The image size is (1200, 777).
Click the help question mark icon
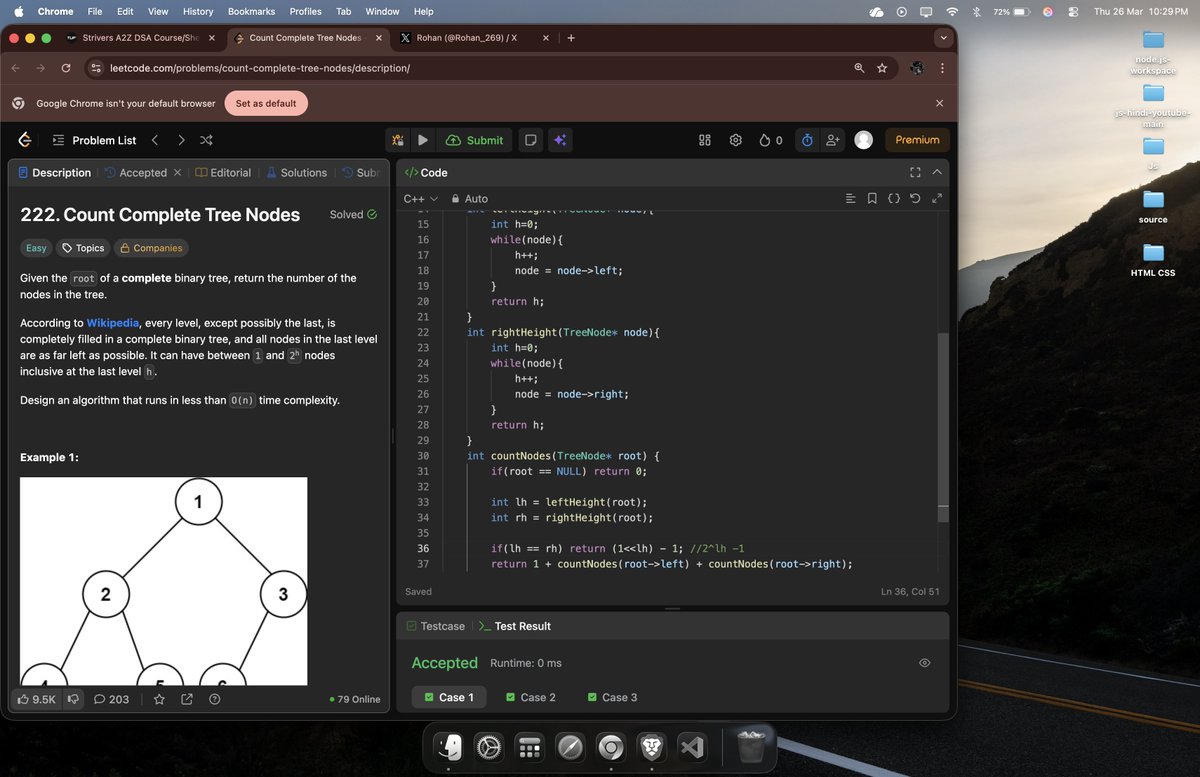(215, 699)
